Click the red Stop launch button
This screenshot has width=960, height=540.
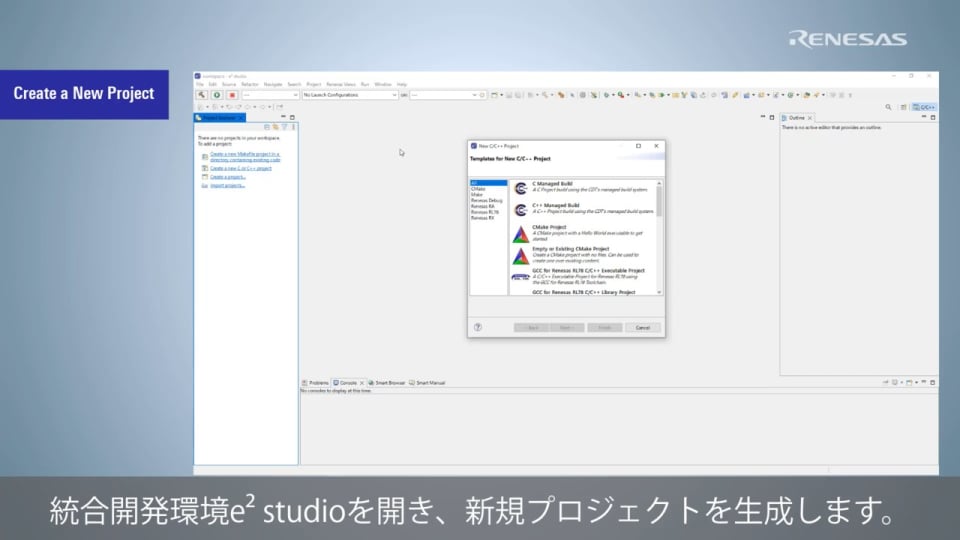[232, 95]
